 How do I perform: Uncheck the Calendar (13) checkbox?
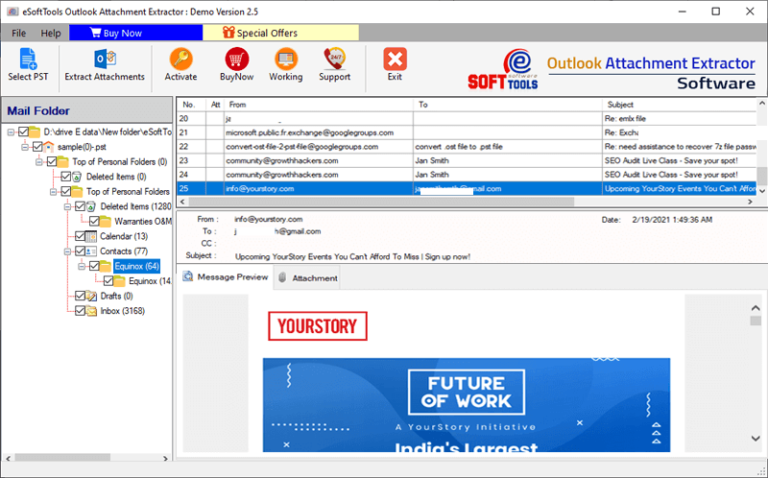(80, 236)
